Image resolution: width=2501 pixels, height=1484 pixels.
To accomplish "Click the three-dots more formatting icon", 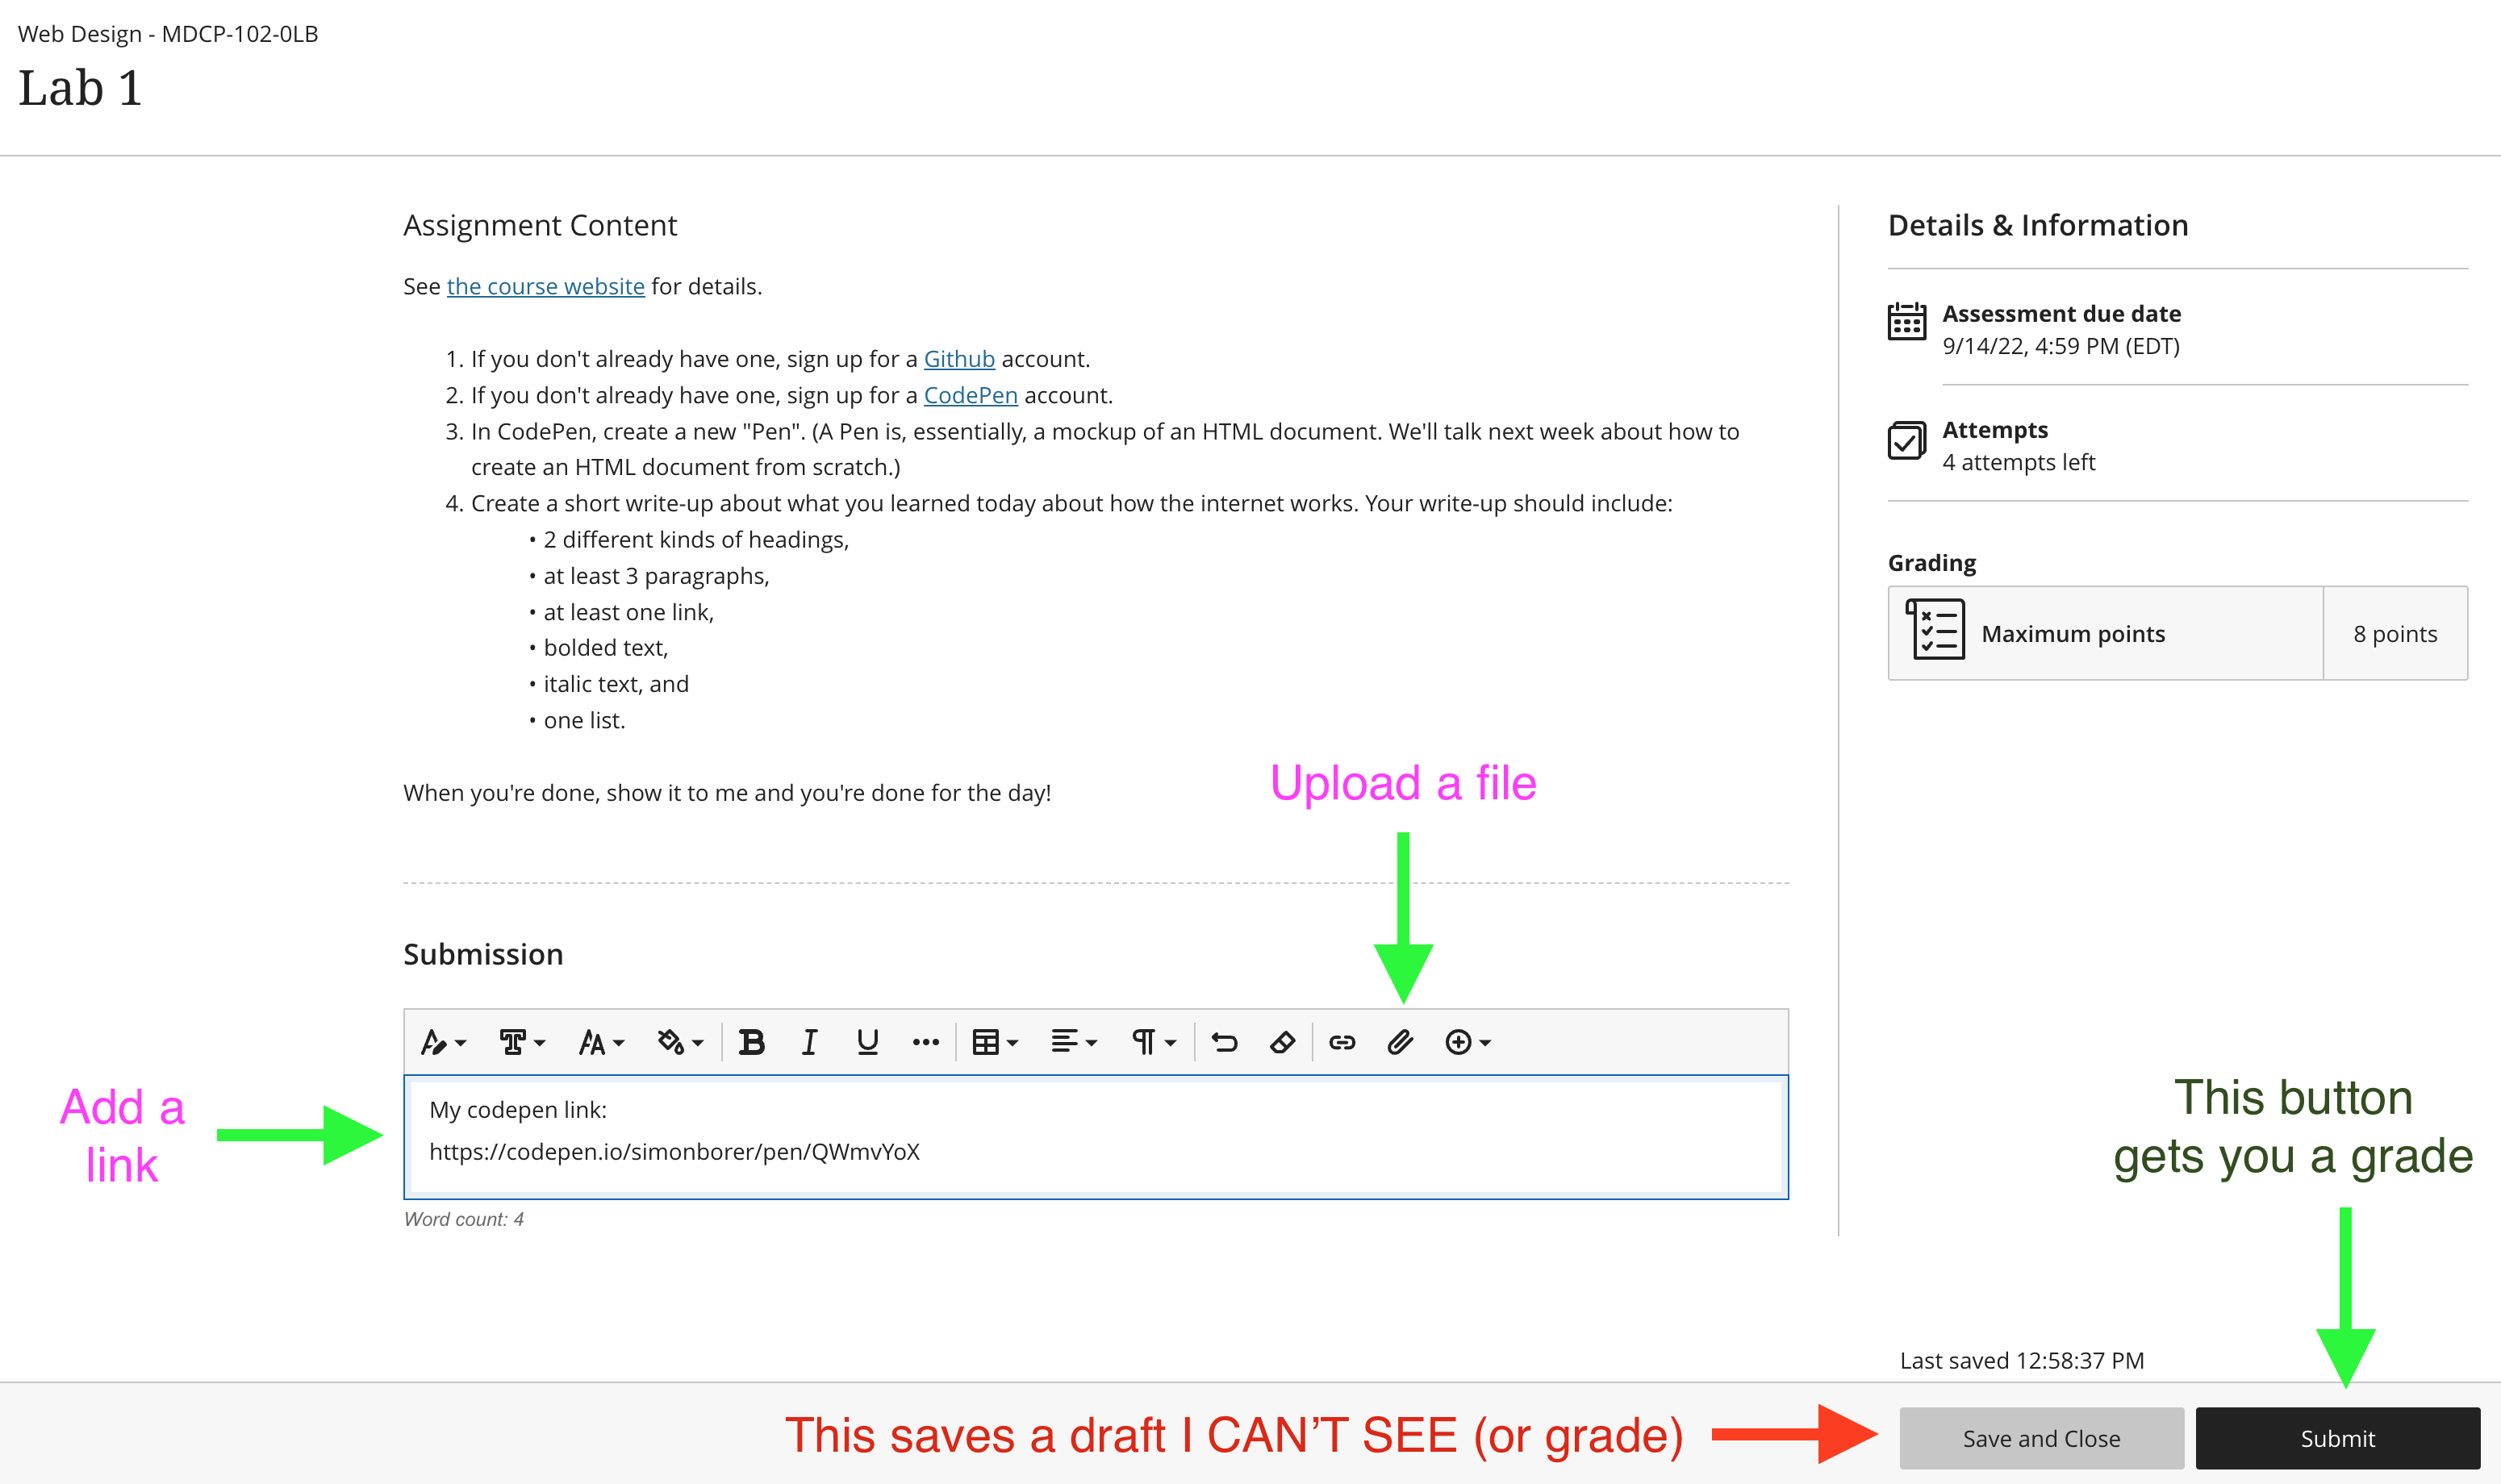I will click(925, 1042).
